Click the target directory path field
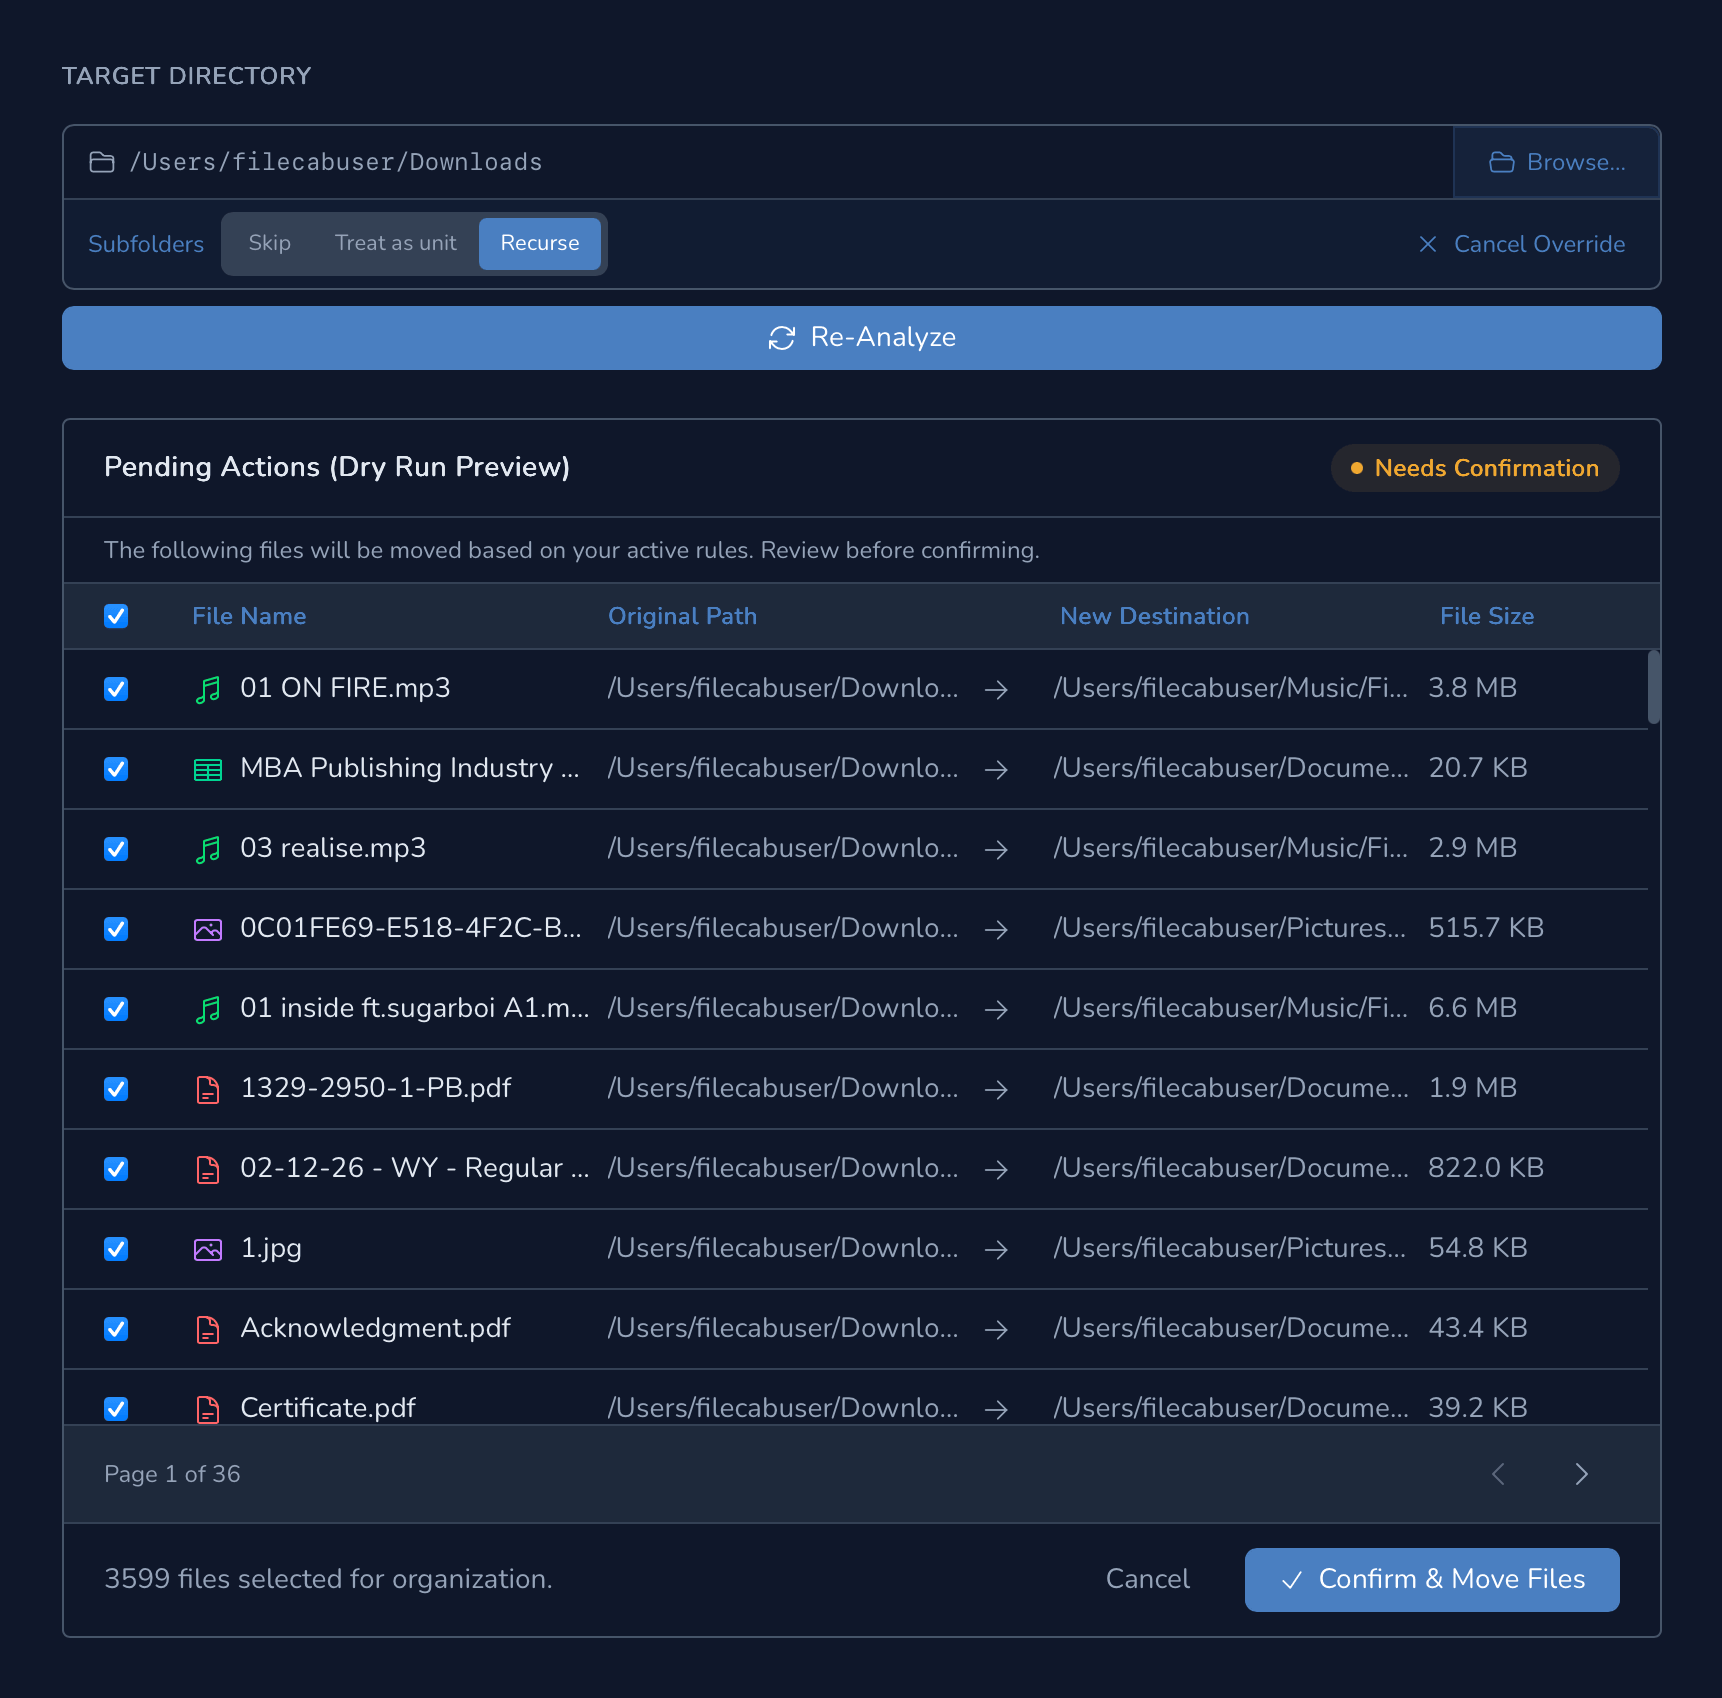Screen dimensions: 1722x1698 tap(758, 162)
